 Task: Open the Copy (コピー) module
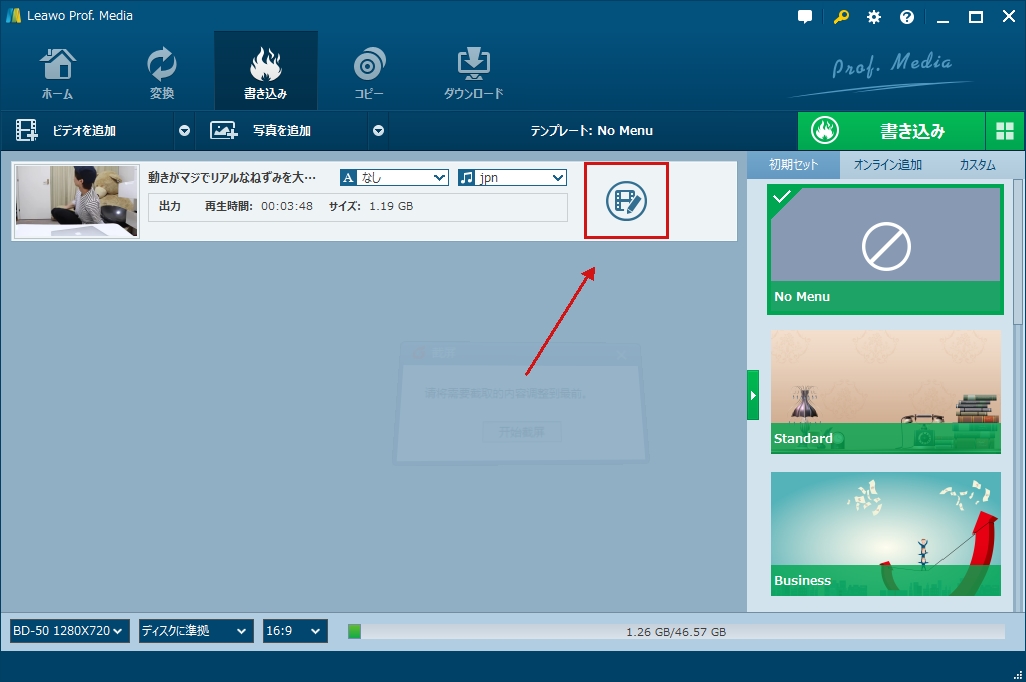[369, 73]
